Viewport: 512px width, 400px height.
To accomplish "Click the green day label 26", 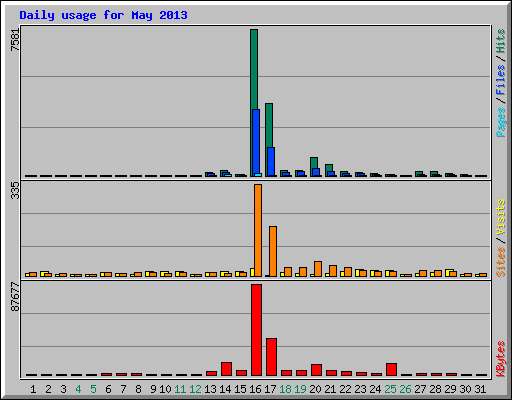I will pos(405,389).
